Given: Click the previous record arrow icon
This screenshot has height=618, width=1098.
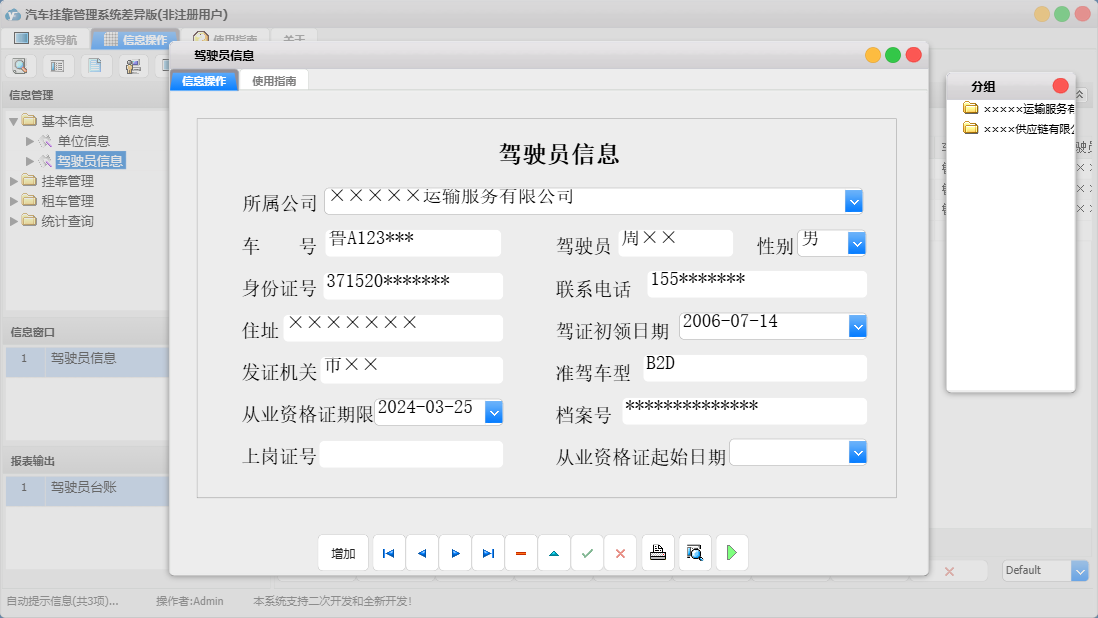Looking at the screenshot, I should click(421, 552).
